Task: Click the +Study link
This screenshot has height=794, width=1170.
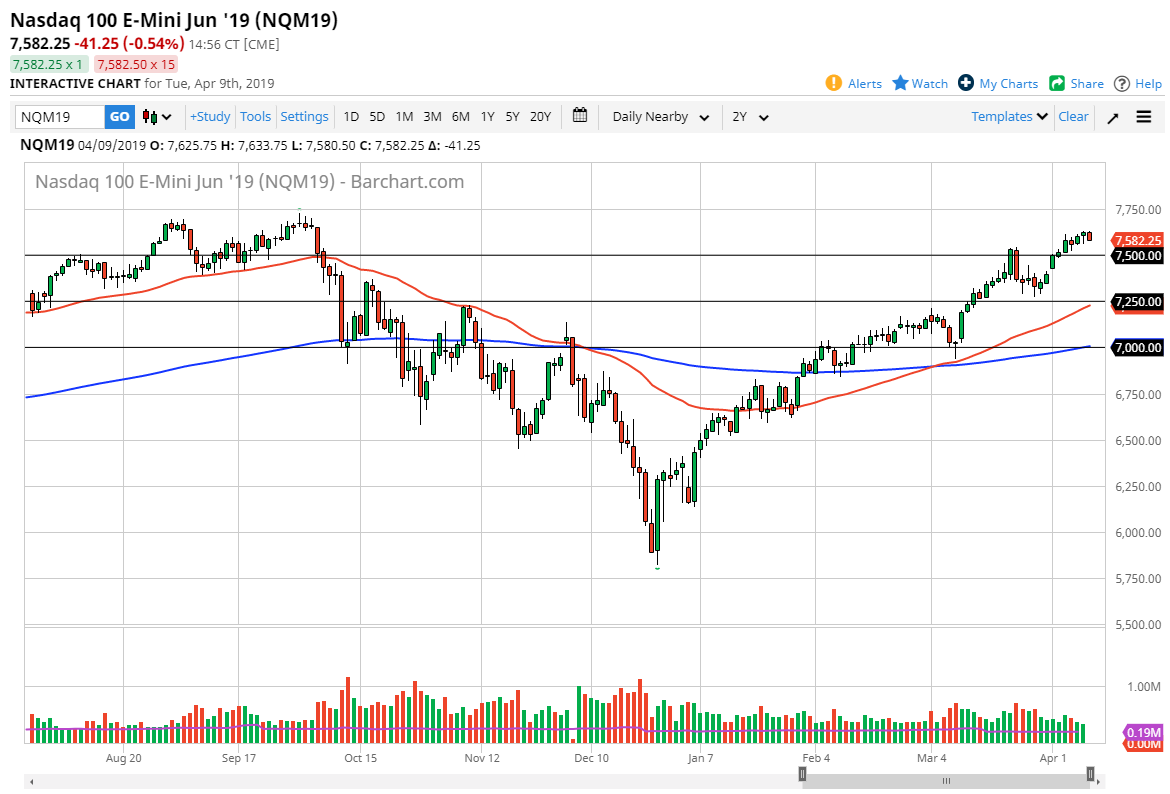Action: tap(209, 117)
